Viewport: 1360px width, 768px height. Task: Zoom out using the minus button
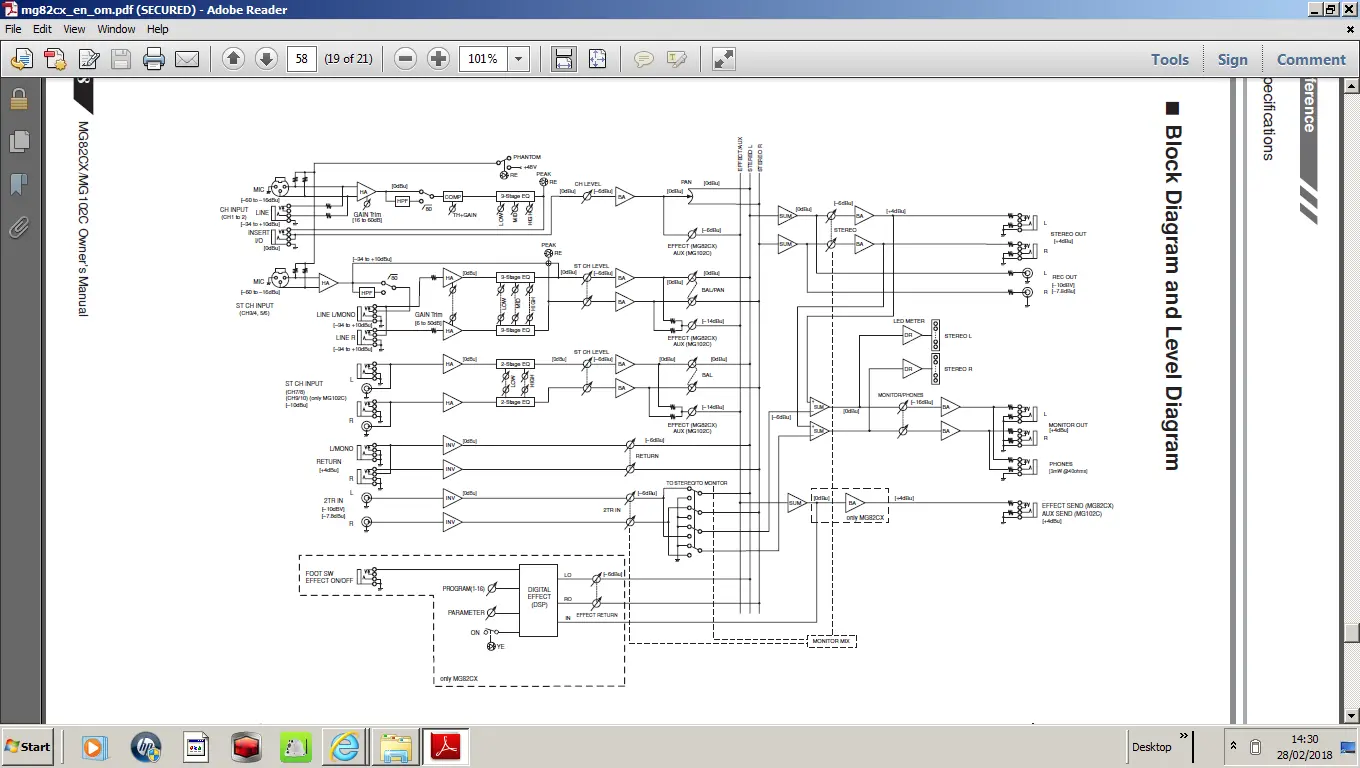pyautogui.click(x=405, y=59)
